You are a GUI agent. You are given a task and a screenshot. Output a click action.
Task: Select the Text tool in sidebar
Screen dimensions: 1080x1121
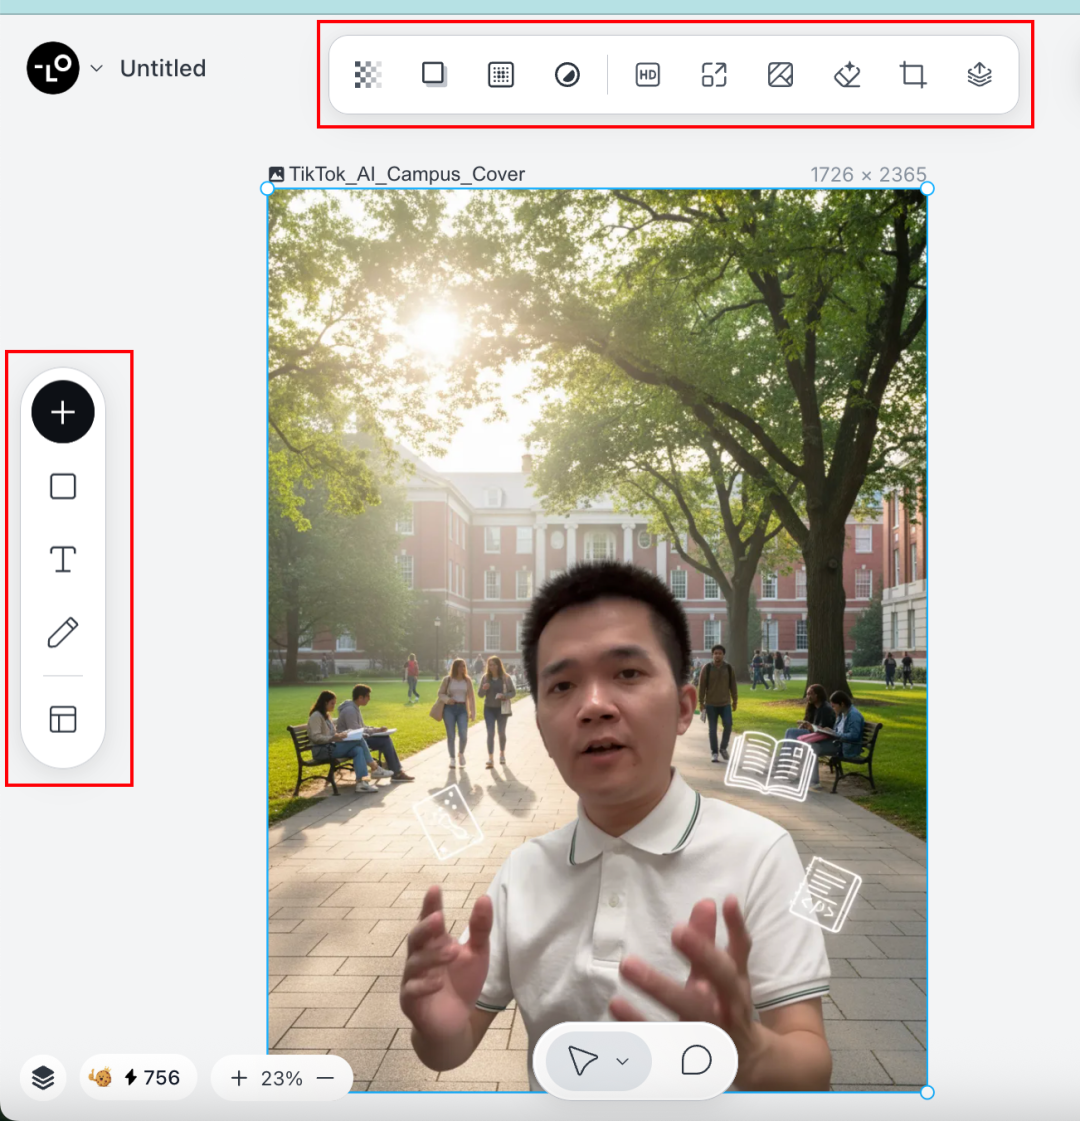(x=63, y=559)
